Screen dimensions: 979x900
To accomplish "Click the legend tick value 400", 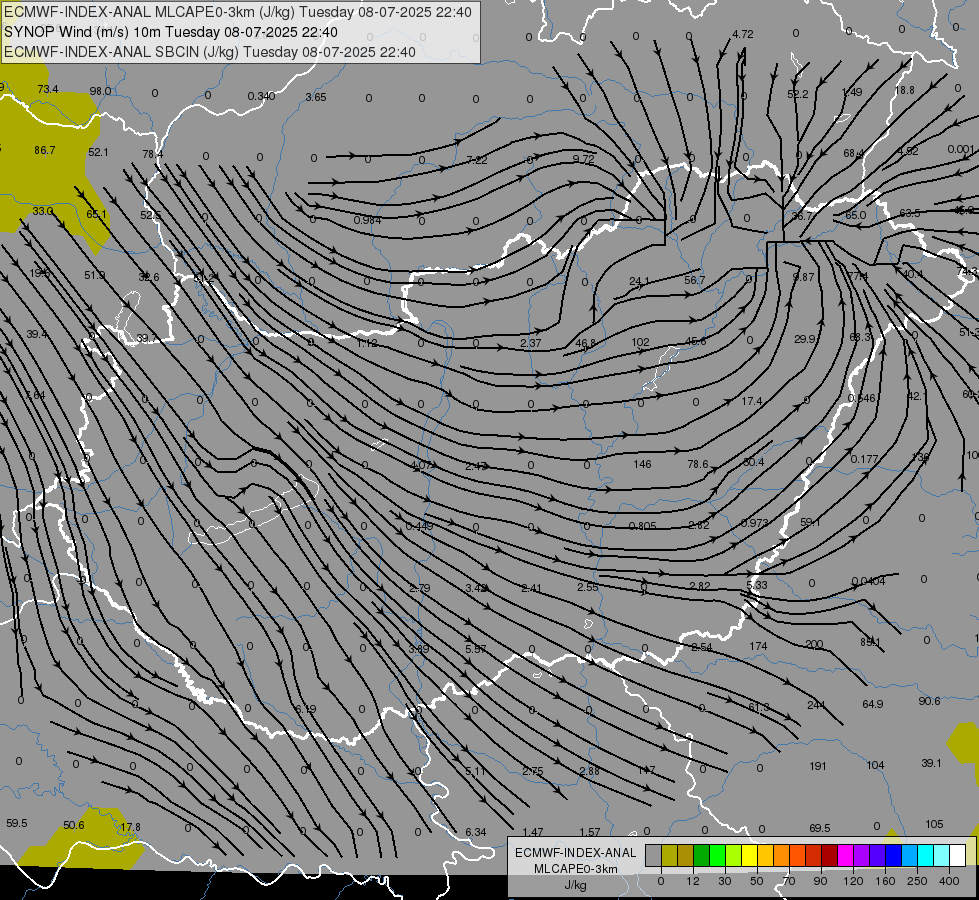I will click(949, 881).
